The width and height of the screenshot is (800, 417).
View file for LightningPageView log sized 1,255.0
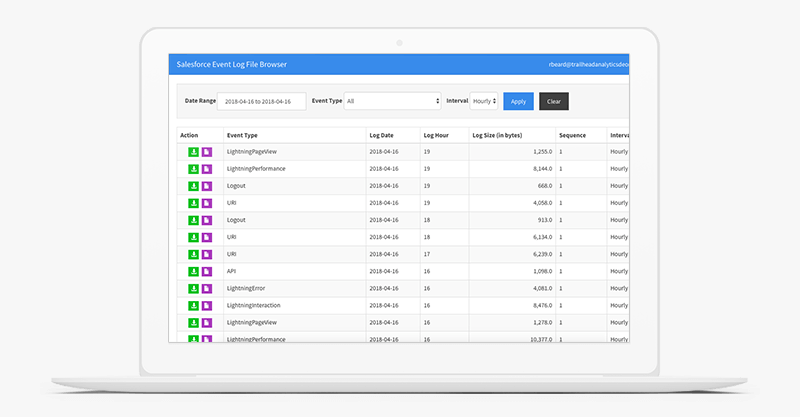coord(207,152)
